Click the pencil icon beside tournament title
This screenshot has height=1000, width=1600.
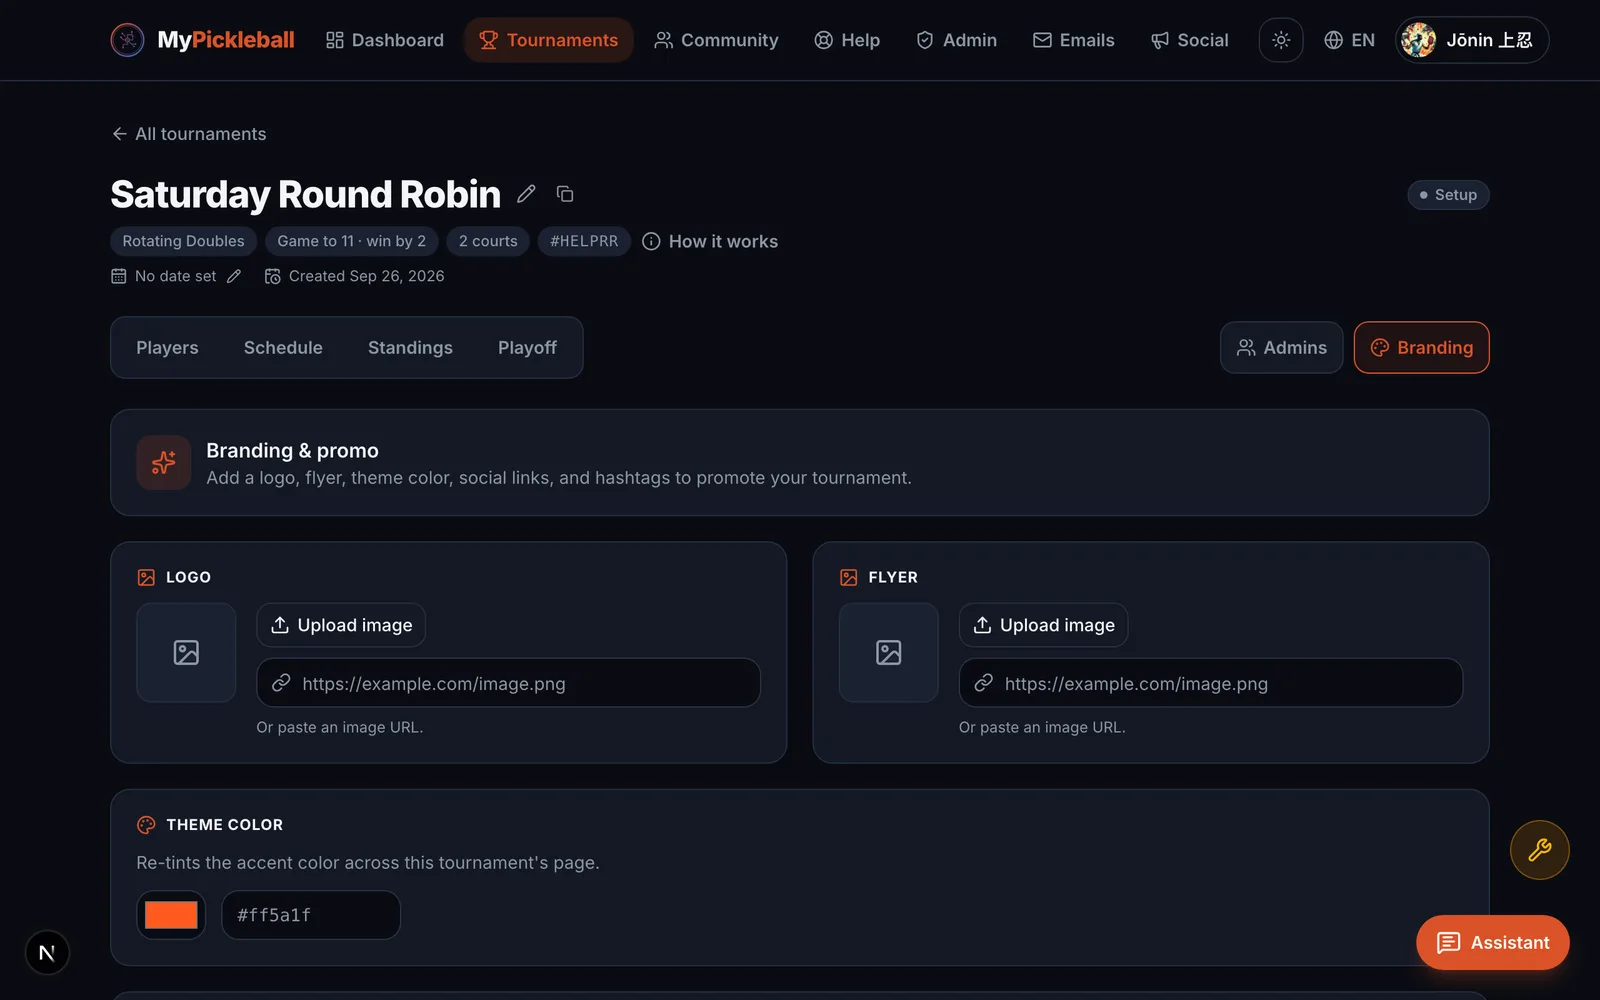point(526,194)
